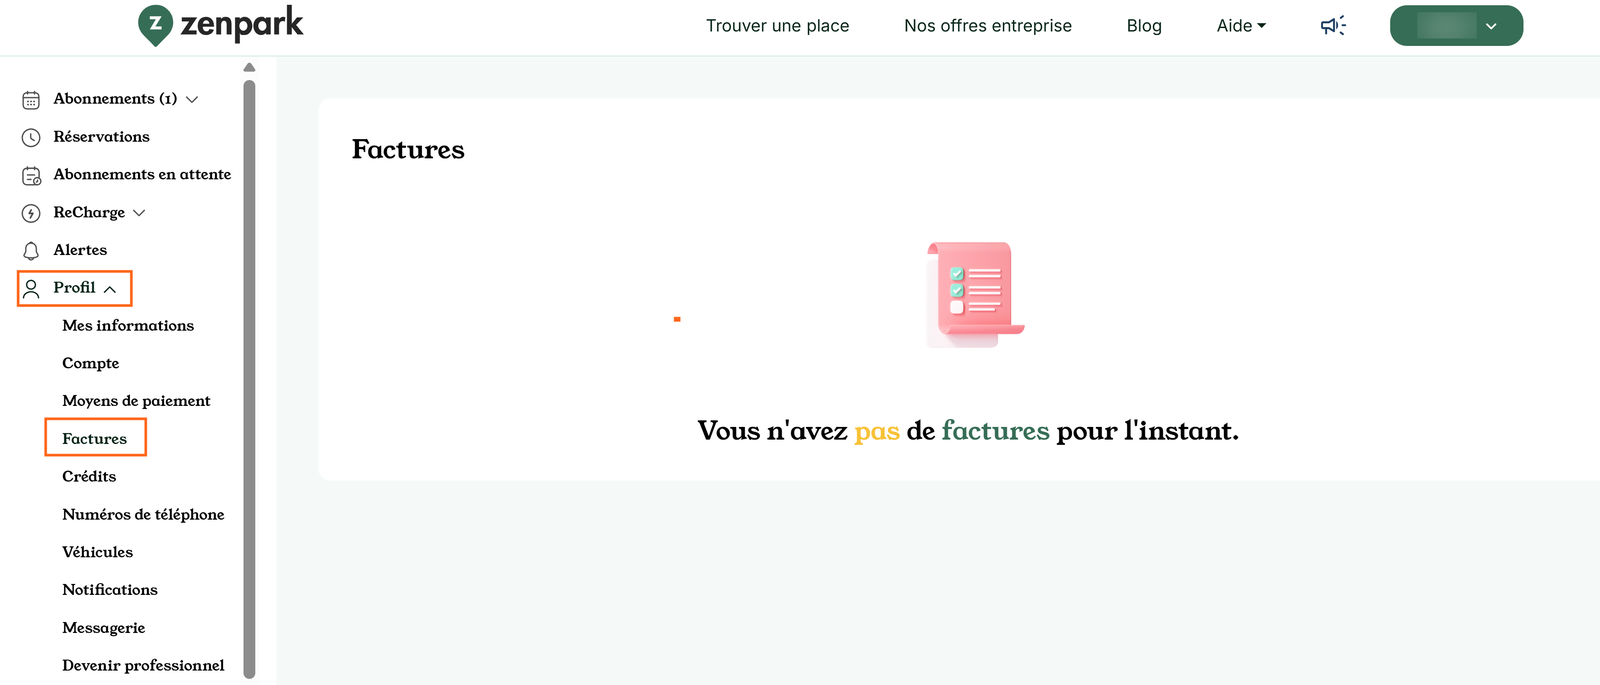Open the ReCharge sidebar section

pyautogui.click(x=89, y=213)
